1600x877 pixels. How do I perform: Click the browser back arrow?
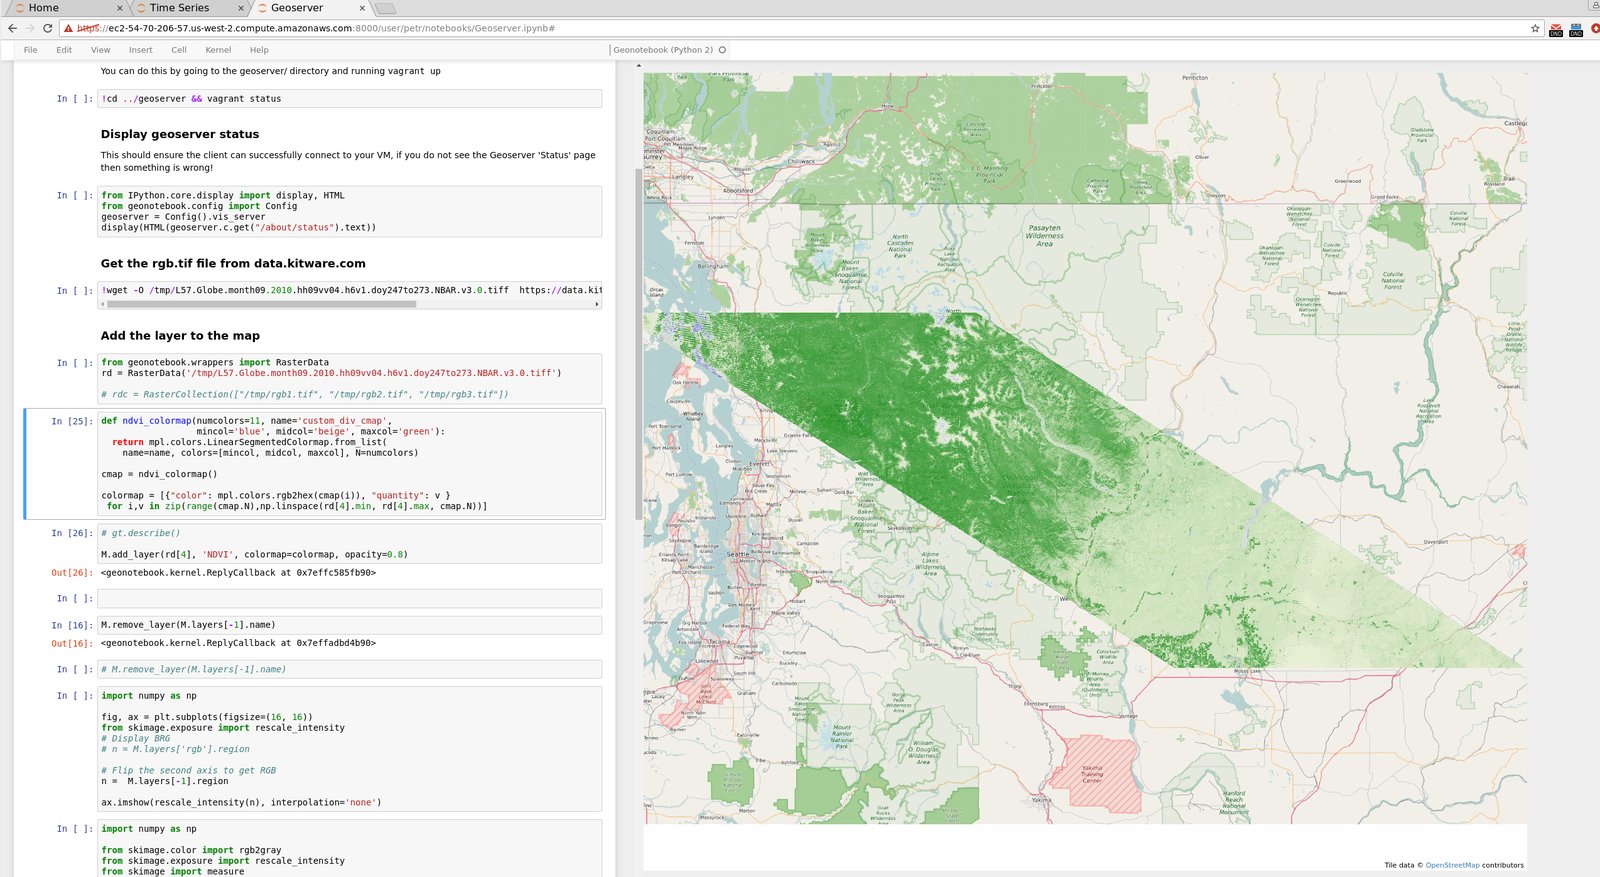pyautogui.click(x=12, y=28)
